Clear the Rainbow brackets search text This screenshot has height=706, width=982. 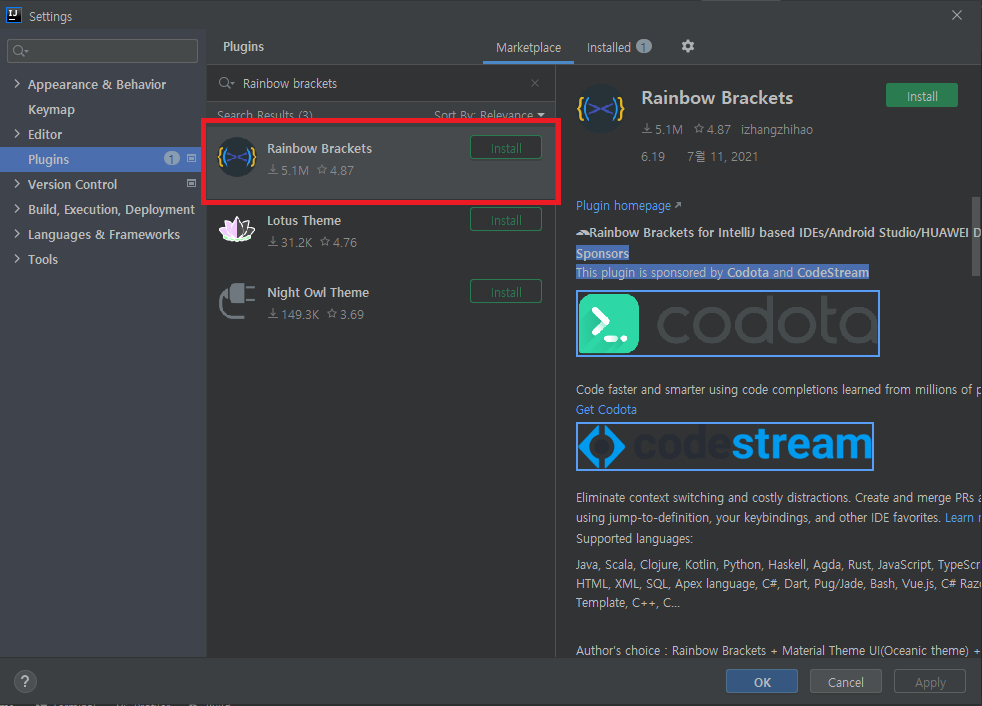(x=535, y=83)
